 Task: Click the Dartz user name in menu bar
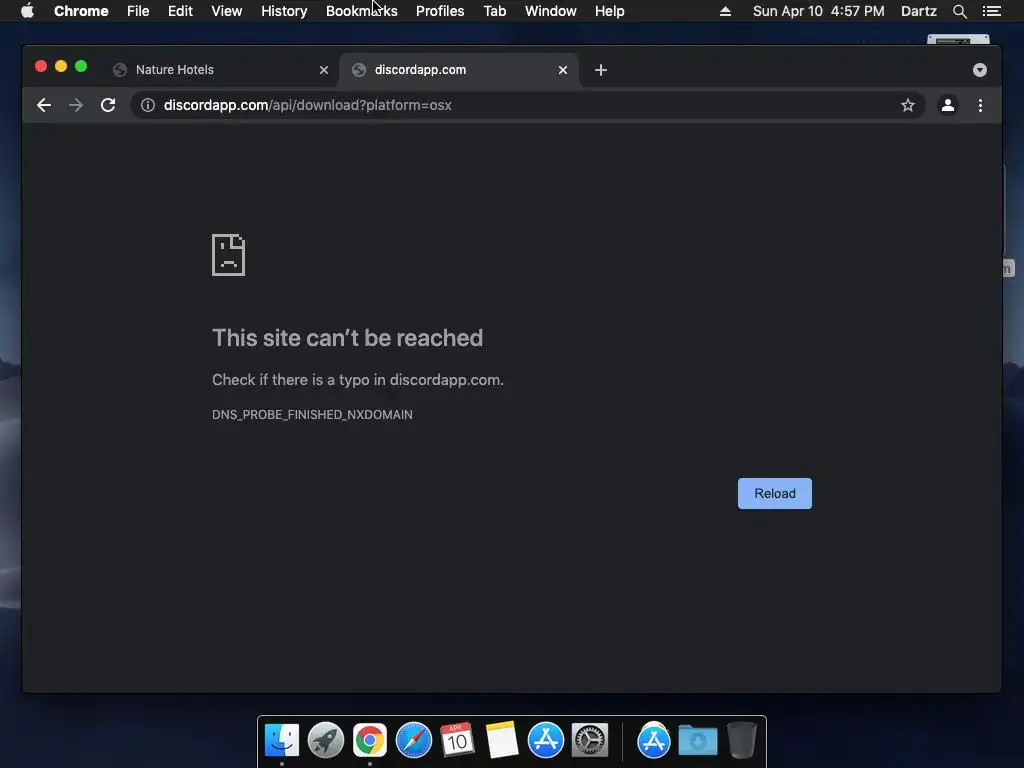tap(919, 11)
